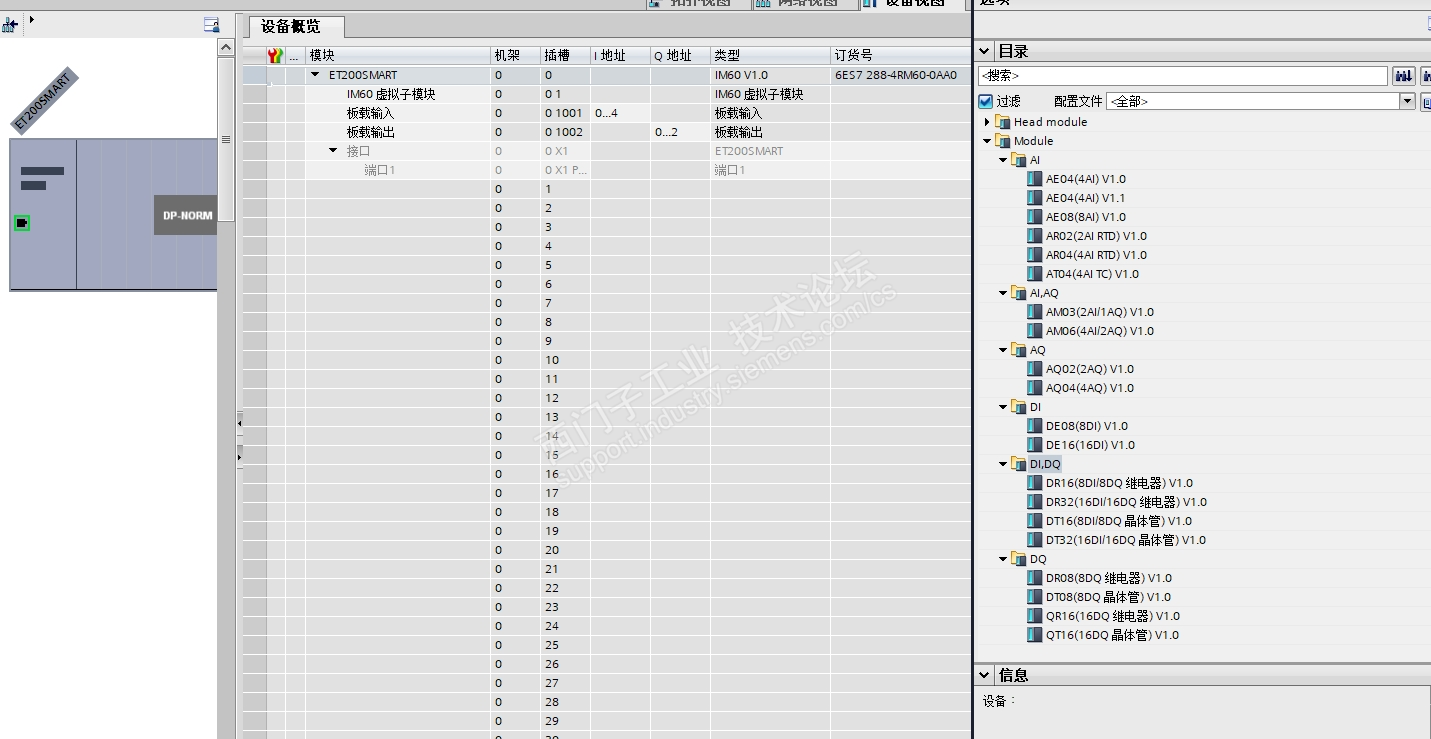Sort by the I 地址 column header
1431x739 pixels.
point(620,56)
